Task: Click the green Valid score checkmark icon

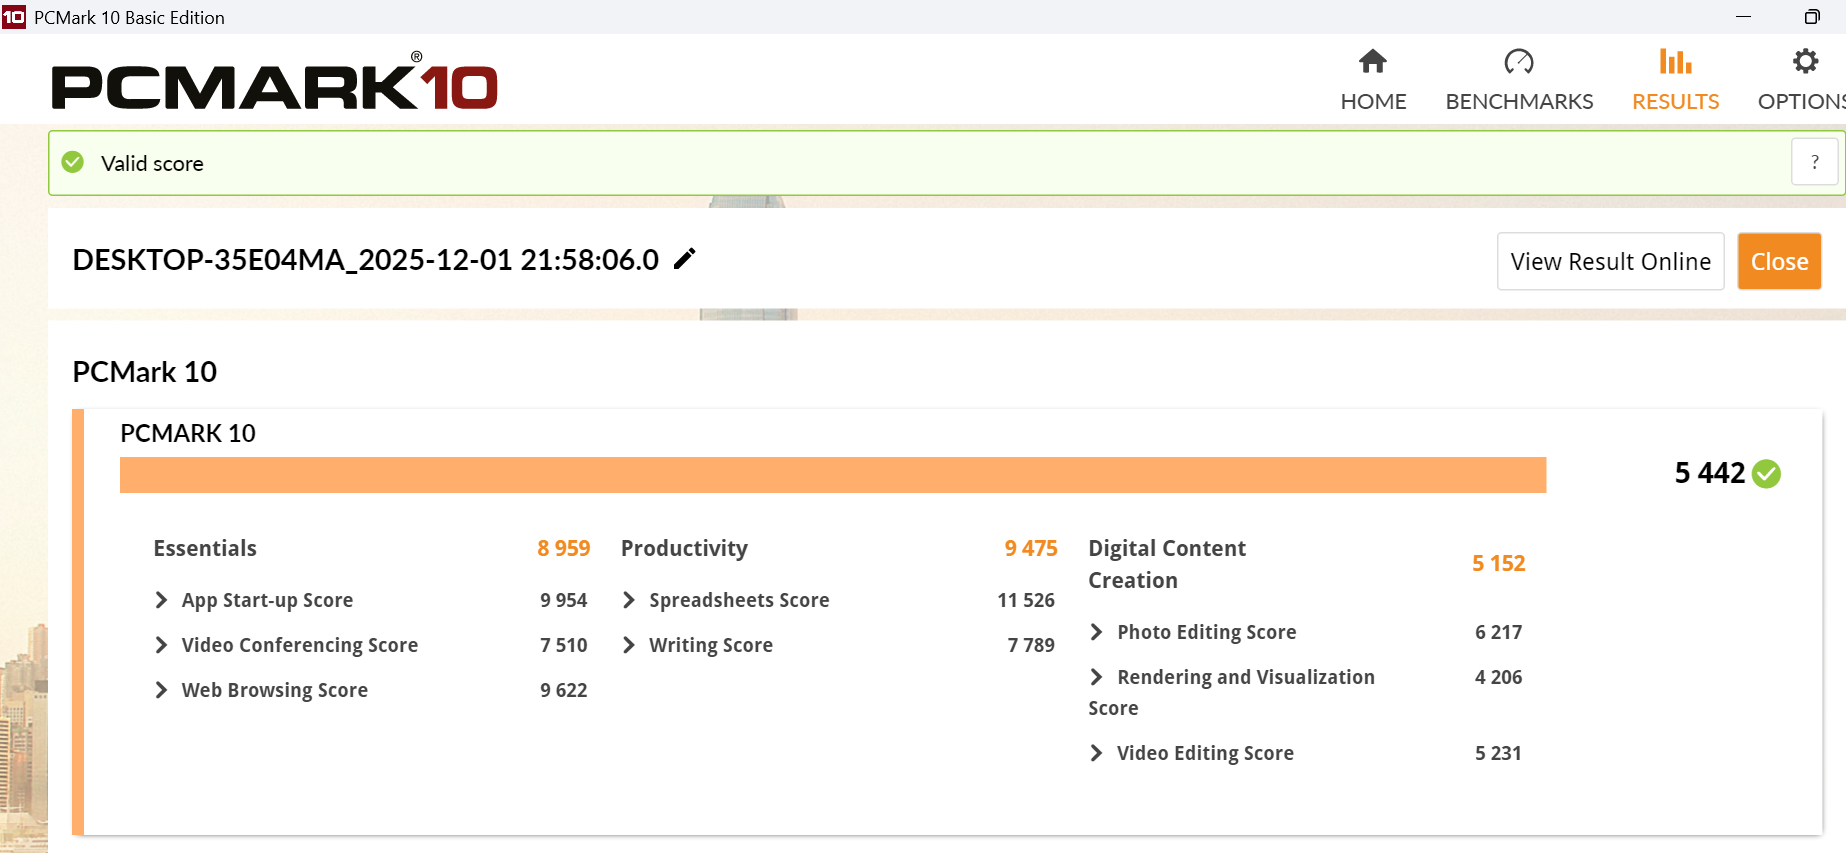Action: (73, 162)
